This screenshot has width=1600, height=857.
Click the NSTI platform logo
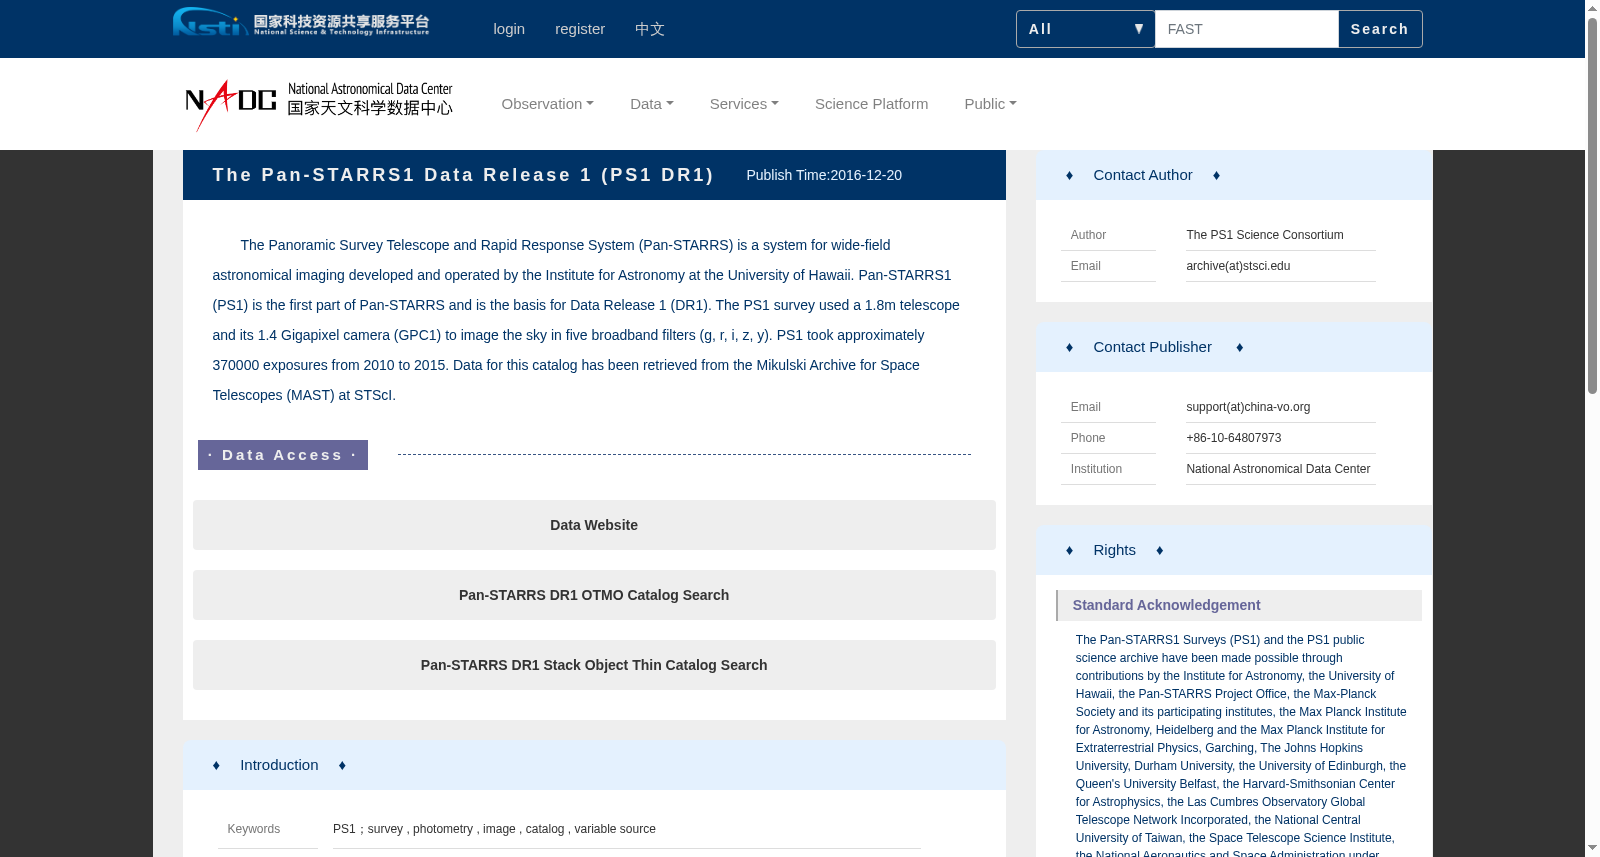click(x=301, y=22)
